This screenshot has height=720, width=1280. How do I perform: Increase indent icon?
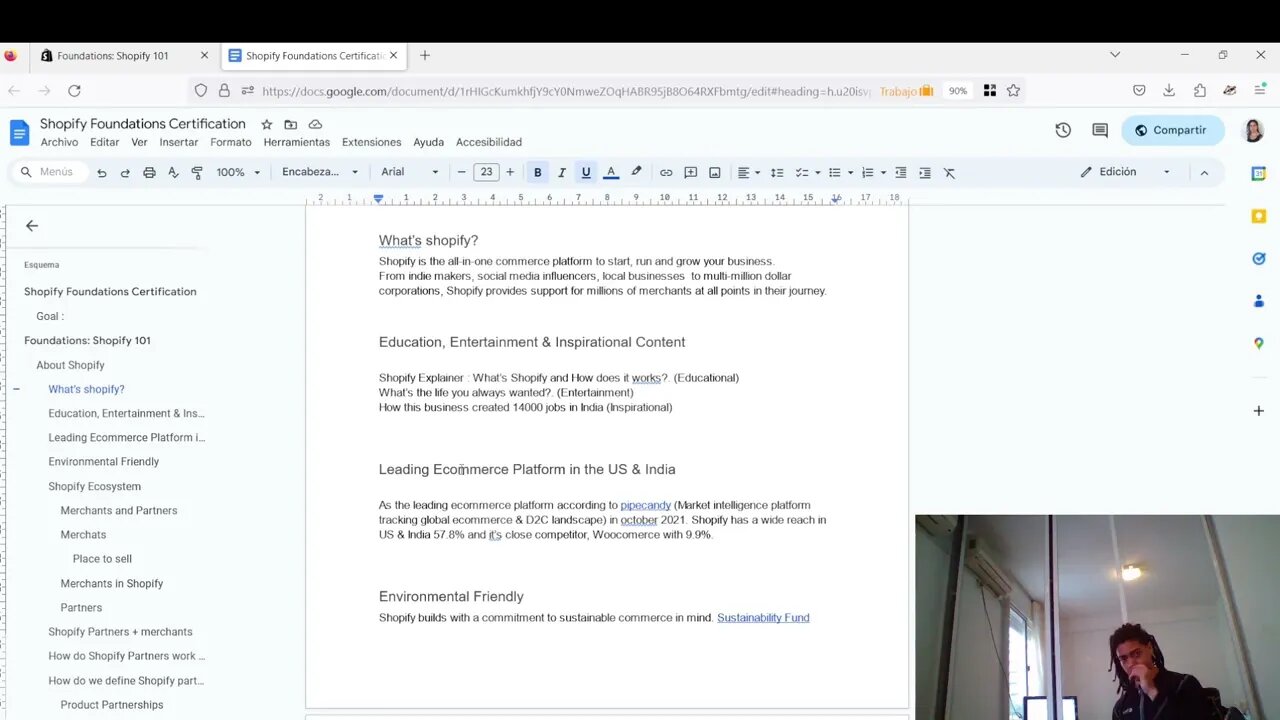[925, 172]
